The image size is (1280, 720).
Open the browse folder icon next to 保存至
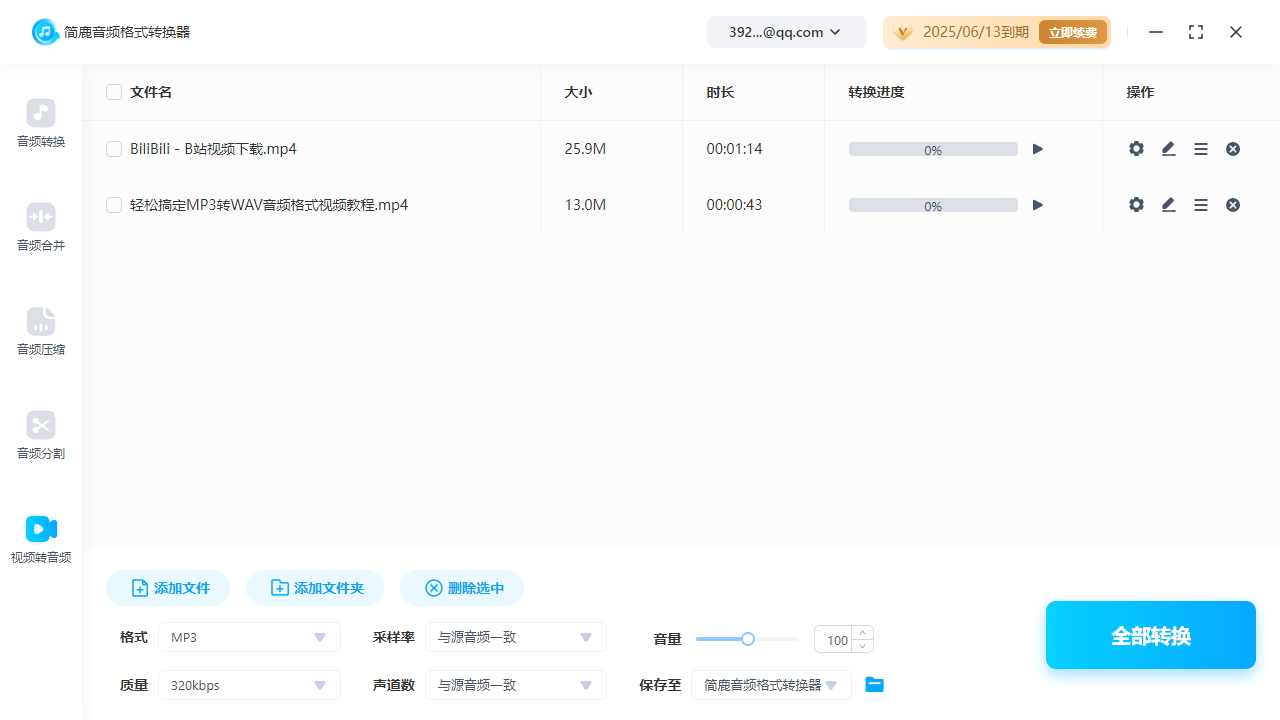874,684
